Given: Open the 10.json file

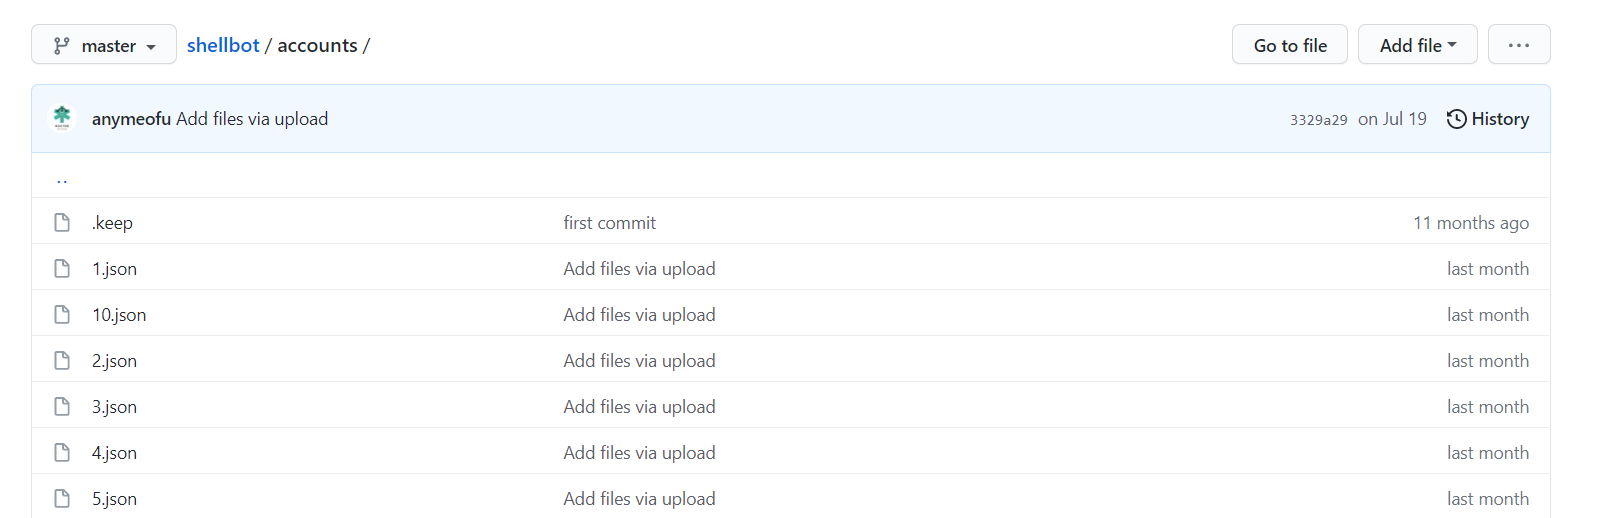Looking at the screenshot, I should tap(119, 315).
